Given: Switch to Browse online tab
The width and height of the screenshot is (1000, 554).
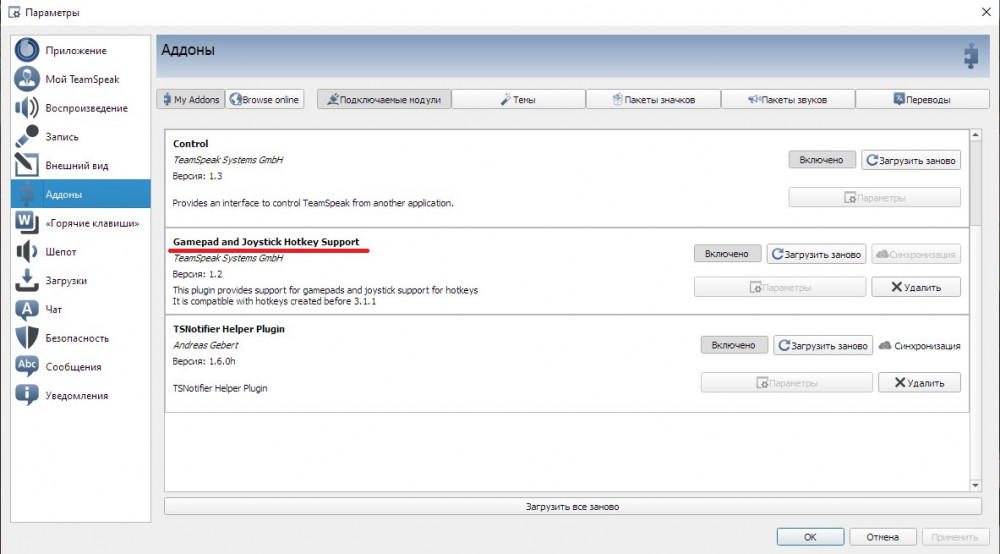Looking at the screenshot, I should 264,99.
